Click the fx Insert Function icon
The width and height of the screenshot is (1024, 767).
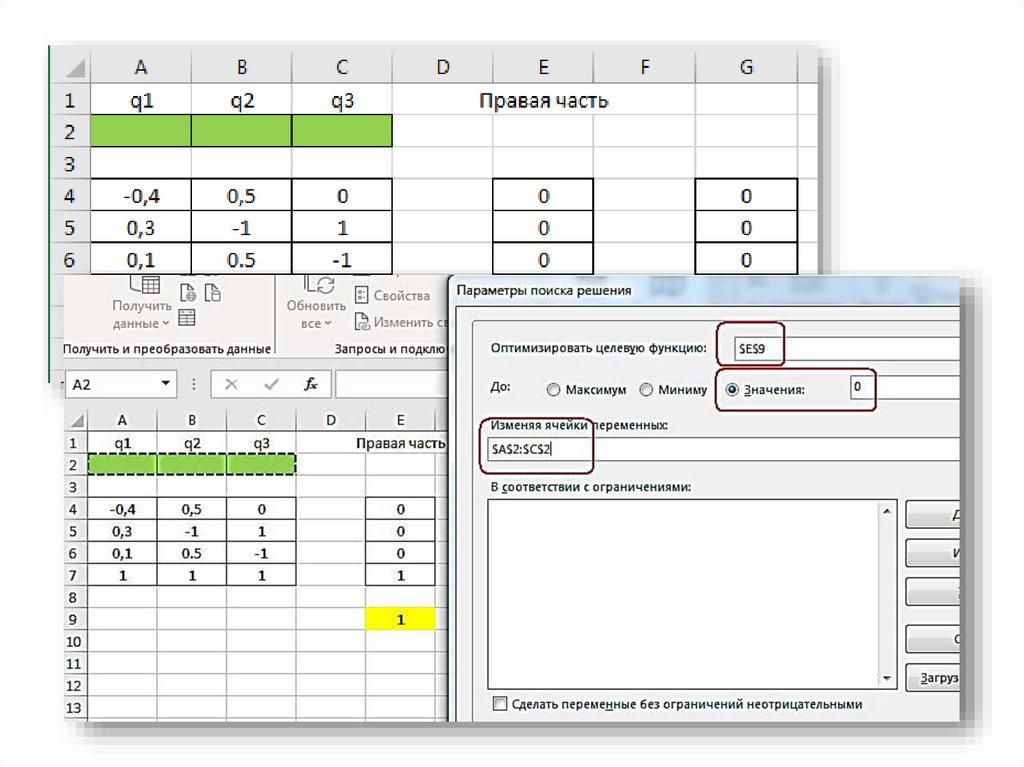(x=311, y=384)
